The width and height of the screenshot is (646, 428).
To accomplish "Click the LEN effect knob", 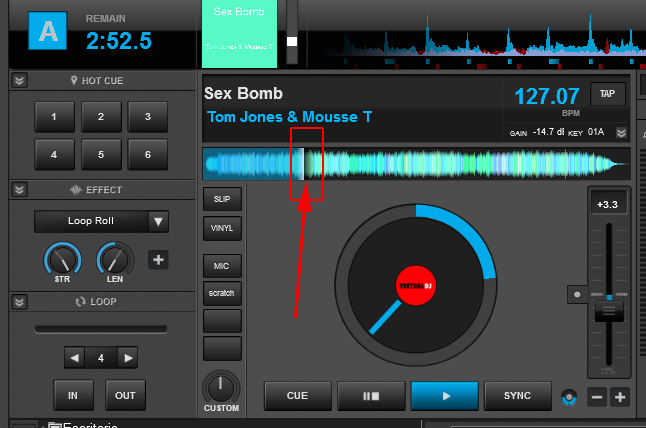I will [115, 260].
